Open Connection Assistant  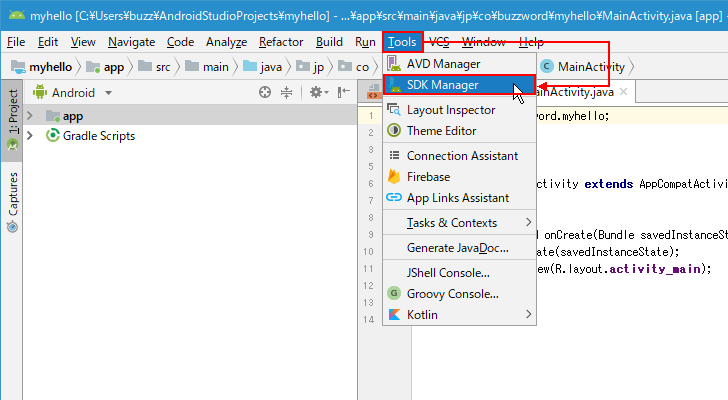(x=459, y=156)
